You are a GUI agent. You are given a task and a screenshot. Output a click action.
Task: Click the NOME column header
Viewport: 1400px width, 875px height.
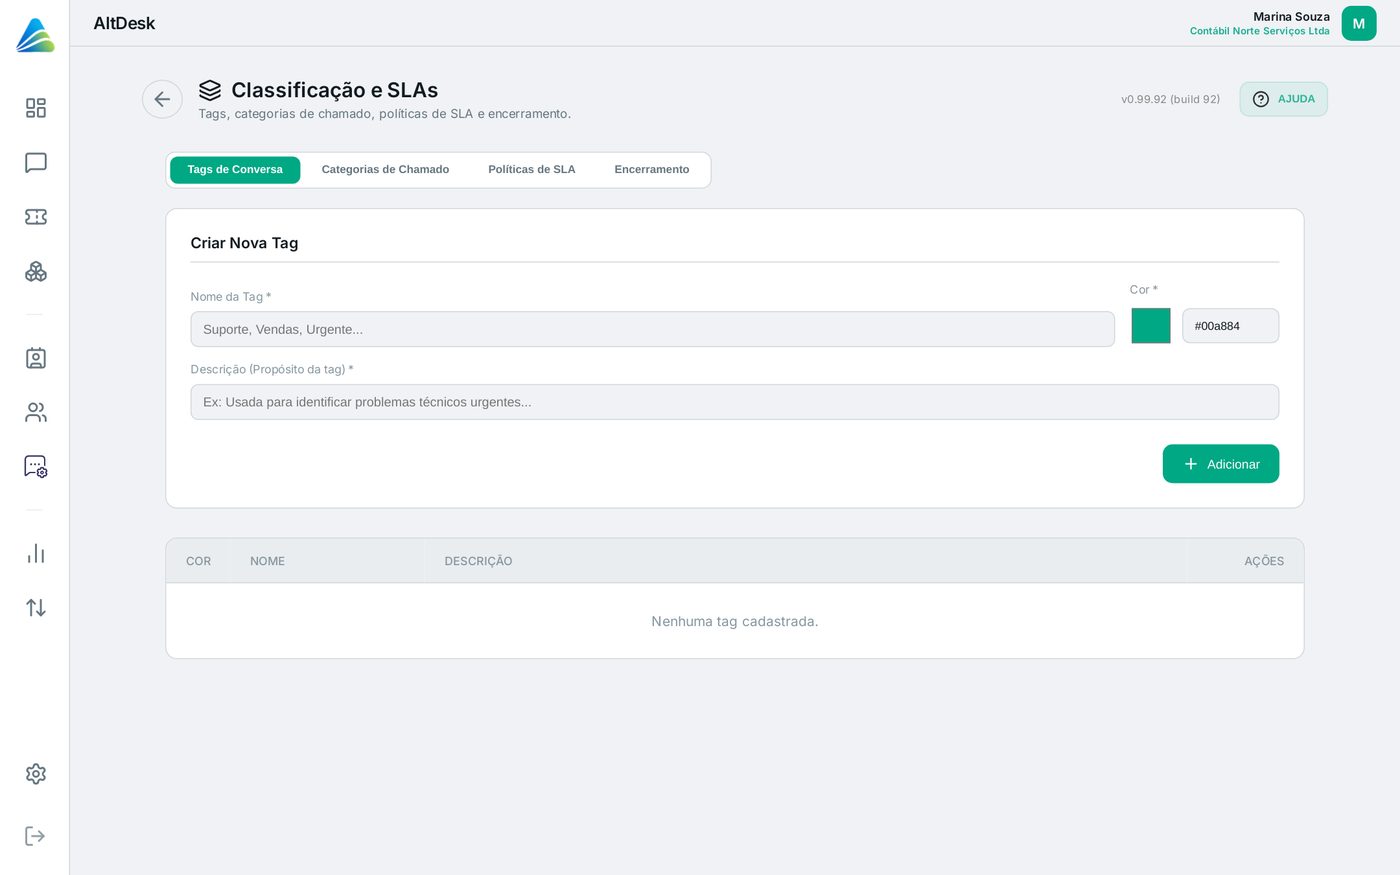pyautogui.click(x=268, y=561)
